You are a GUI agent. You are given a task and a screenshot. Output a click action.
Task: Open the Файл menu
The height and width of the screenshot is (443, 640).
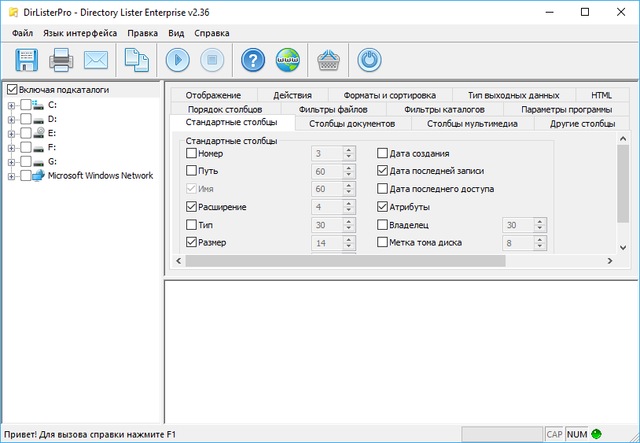(x=23, y=33)
